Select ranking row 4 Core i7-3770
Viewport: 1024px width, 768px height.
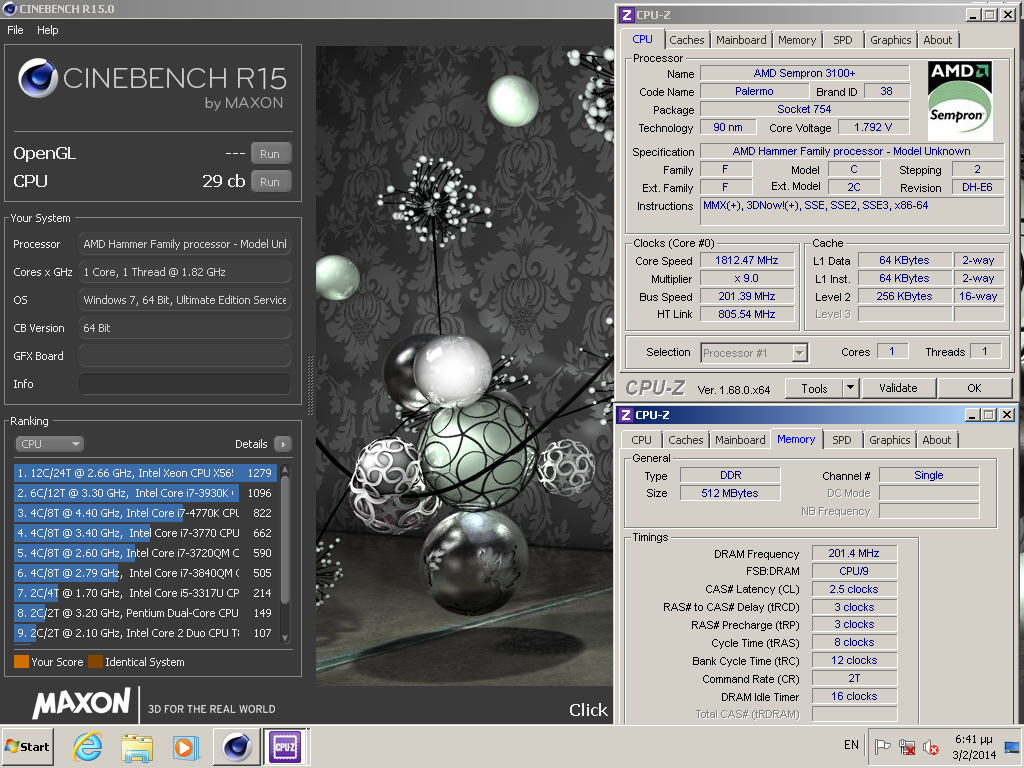145,533
